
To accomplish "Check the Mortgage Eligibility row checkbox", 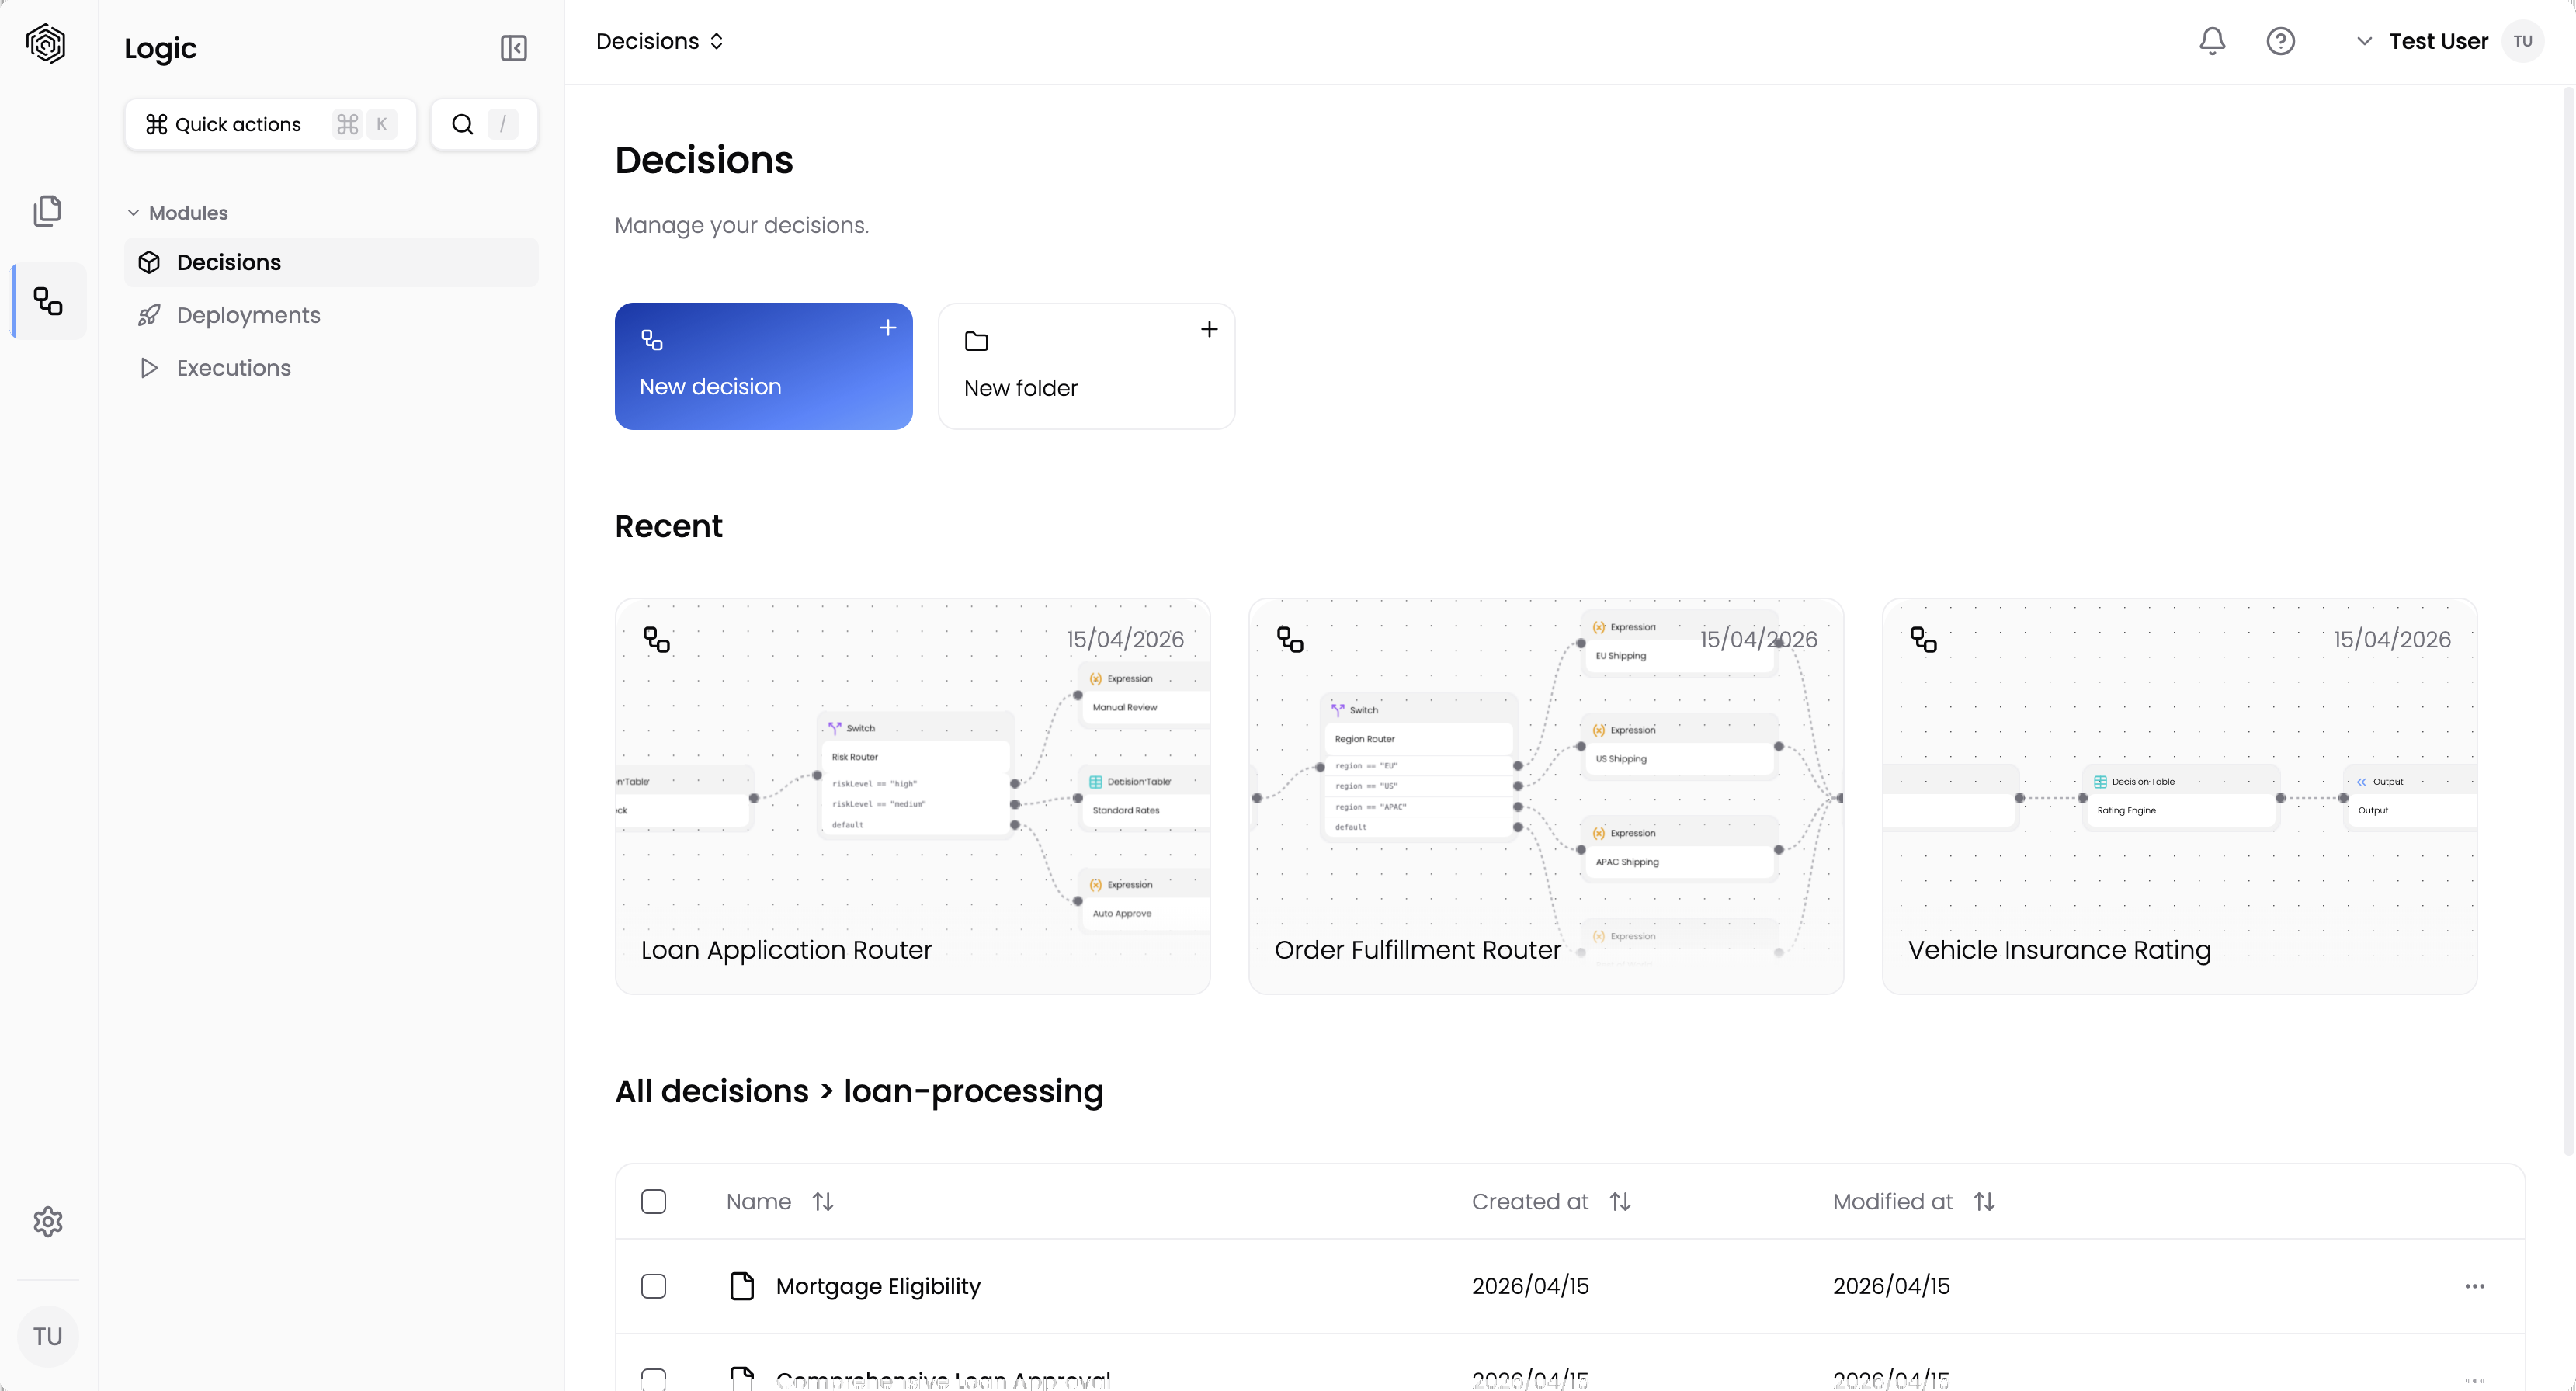I will point(653,1286).
